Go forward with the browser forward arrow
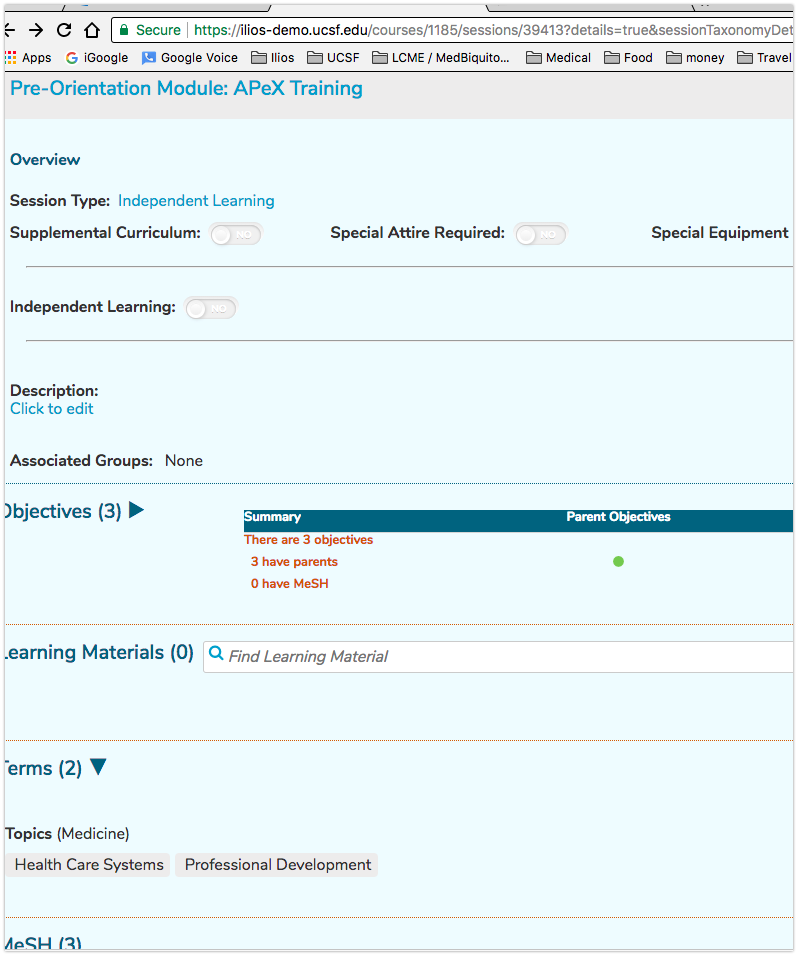The height and width of the screenshot is (956, 798). click(x=37, y=30)
